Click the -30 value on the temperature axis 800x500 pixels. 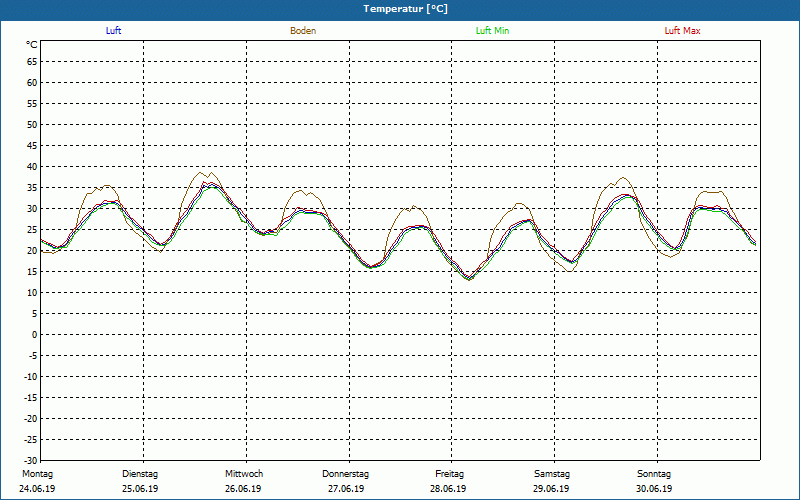click(x=31, y=460)
